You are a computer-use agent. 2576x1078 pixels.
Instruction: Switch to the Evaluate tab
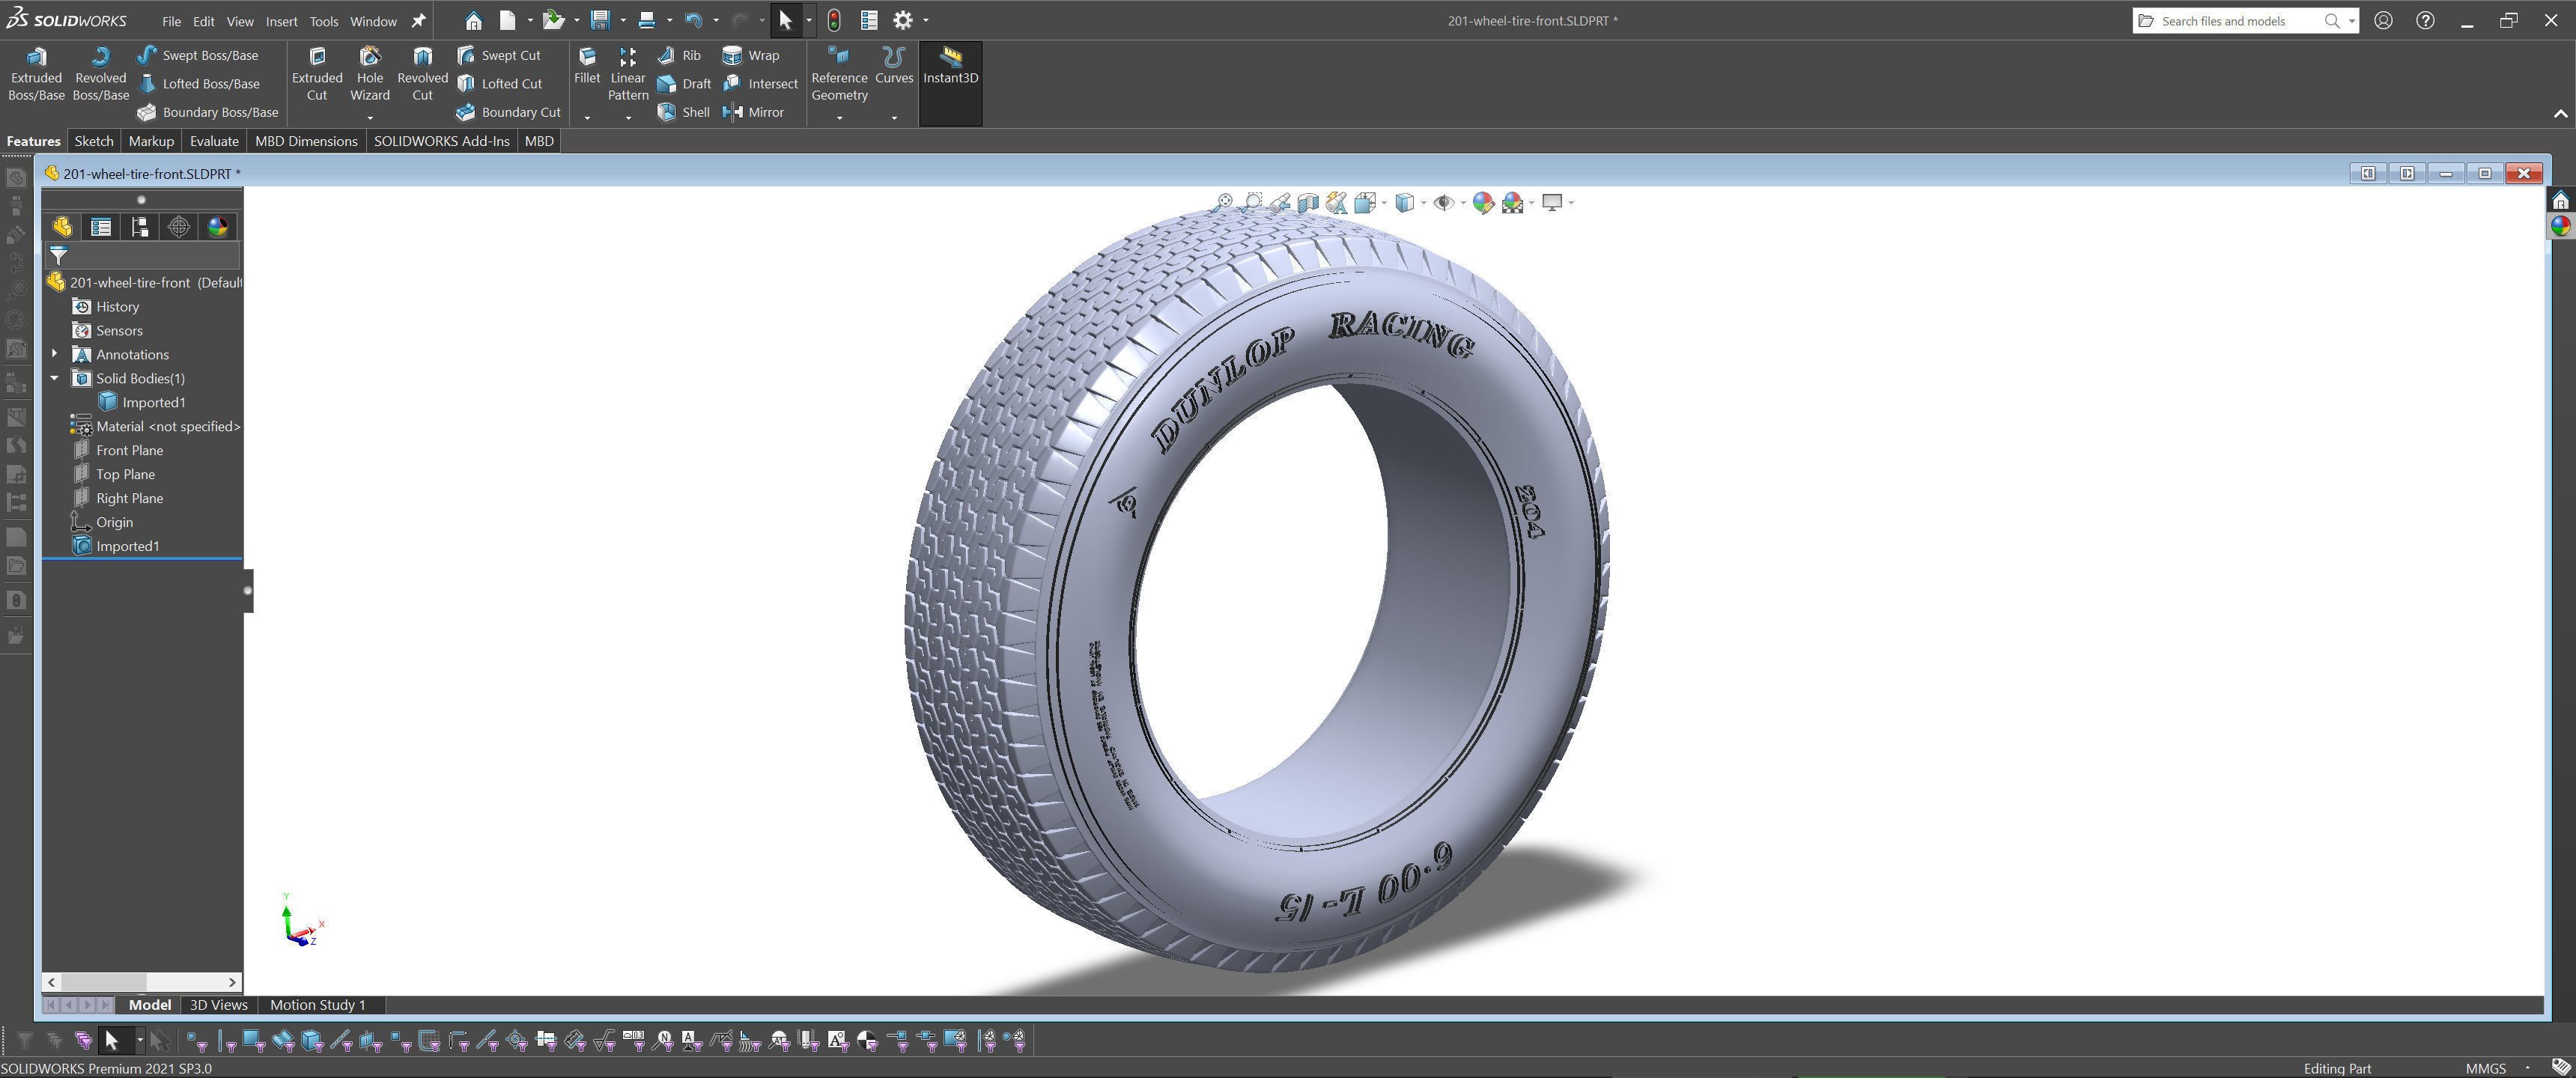pyautogui.click(x=214, y=141)
